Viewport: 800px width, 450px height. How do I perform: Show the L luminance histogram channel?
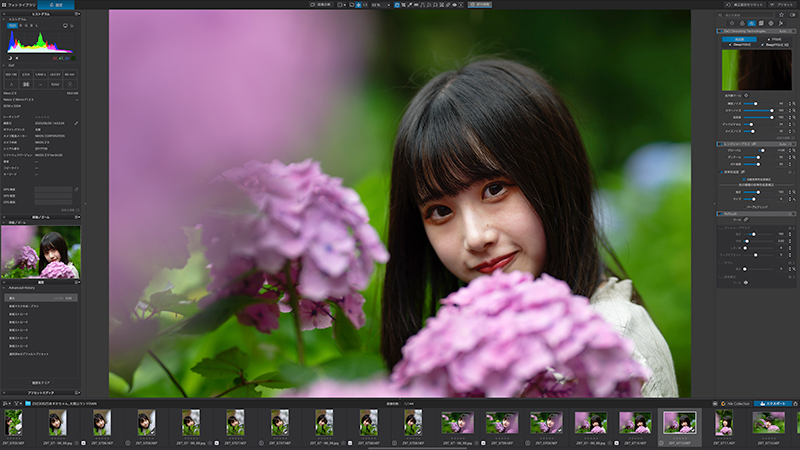coord(37,26)
